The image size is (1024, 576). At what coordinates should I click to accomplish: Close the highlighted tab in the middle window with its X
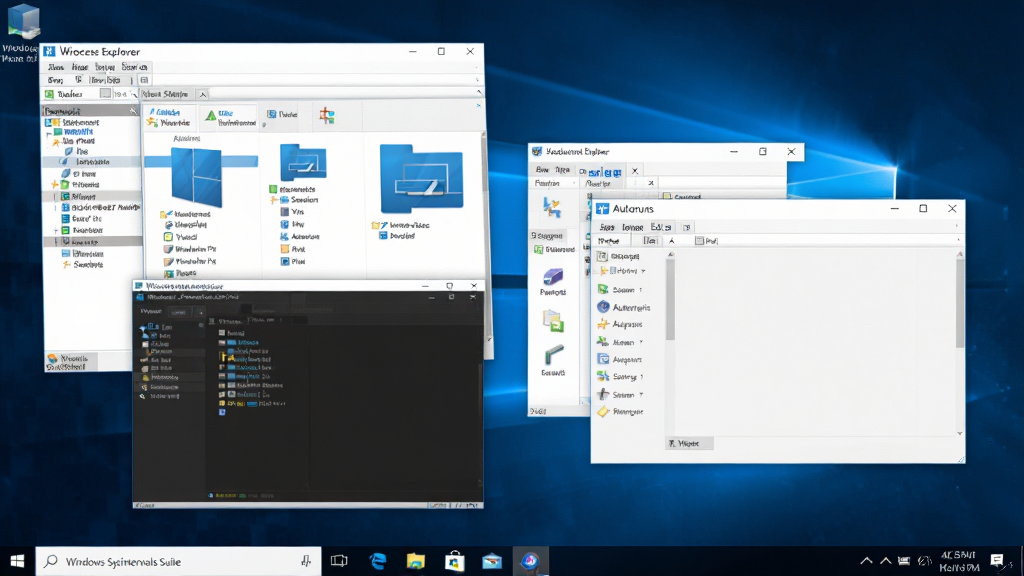[634, 171]
